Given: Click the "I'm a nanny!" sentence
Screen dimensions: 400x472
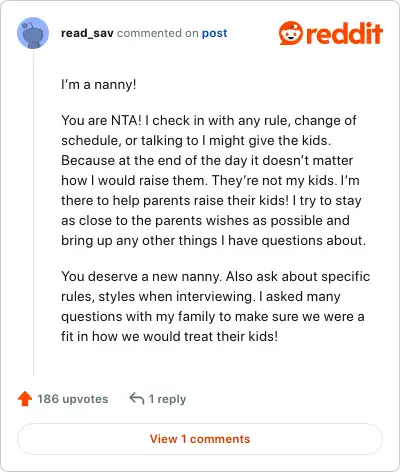Looking at the screenshot, I should tap(99, 84).
